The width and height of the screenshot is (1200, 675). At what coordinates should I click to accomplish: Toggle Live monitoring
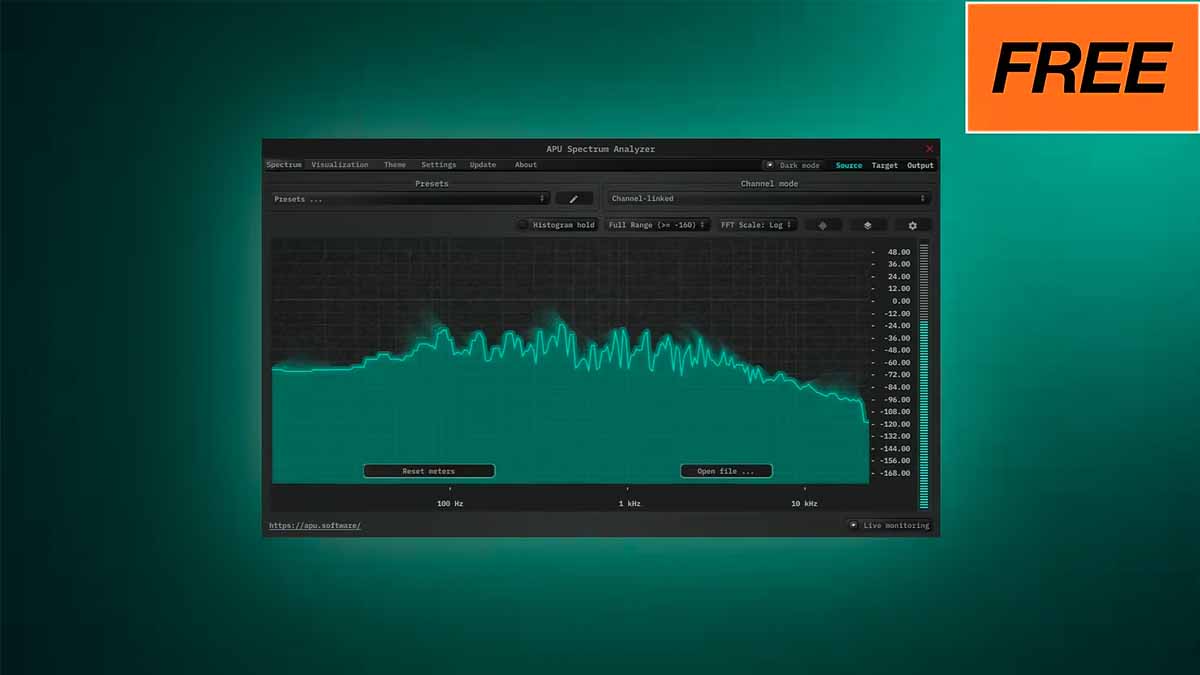coord(853,525)
